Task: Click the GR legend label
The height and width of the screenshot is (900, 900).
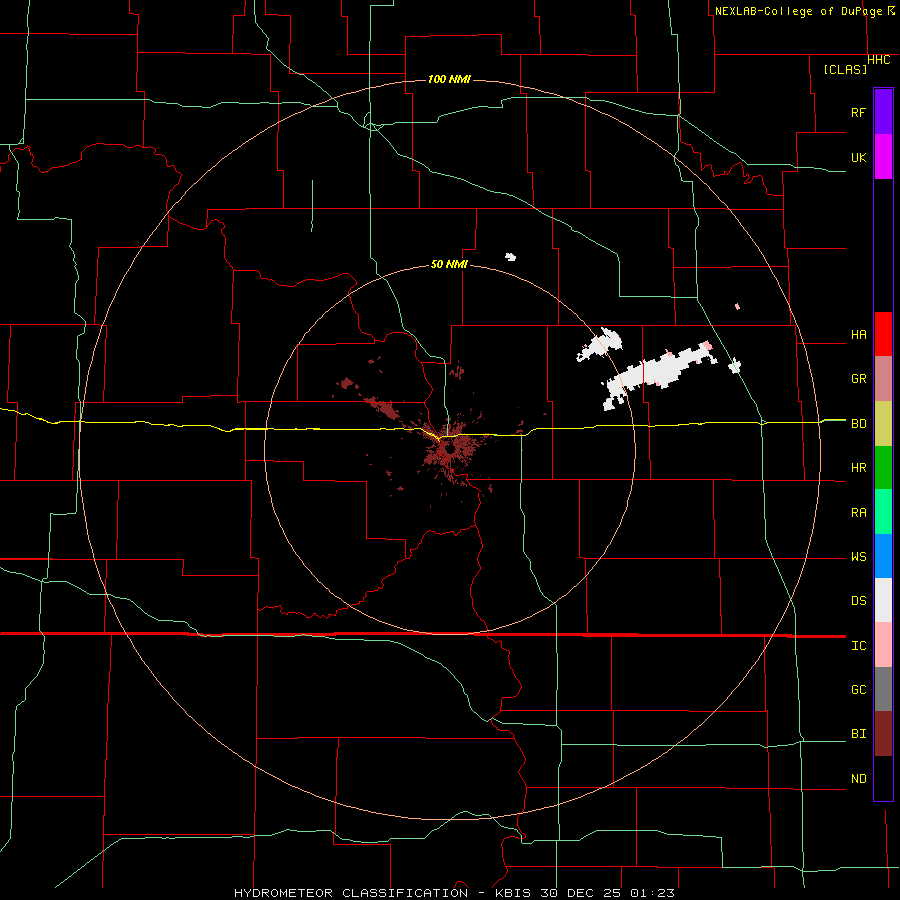Action: click(858, 379)
